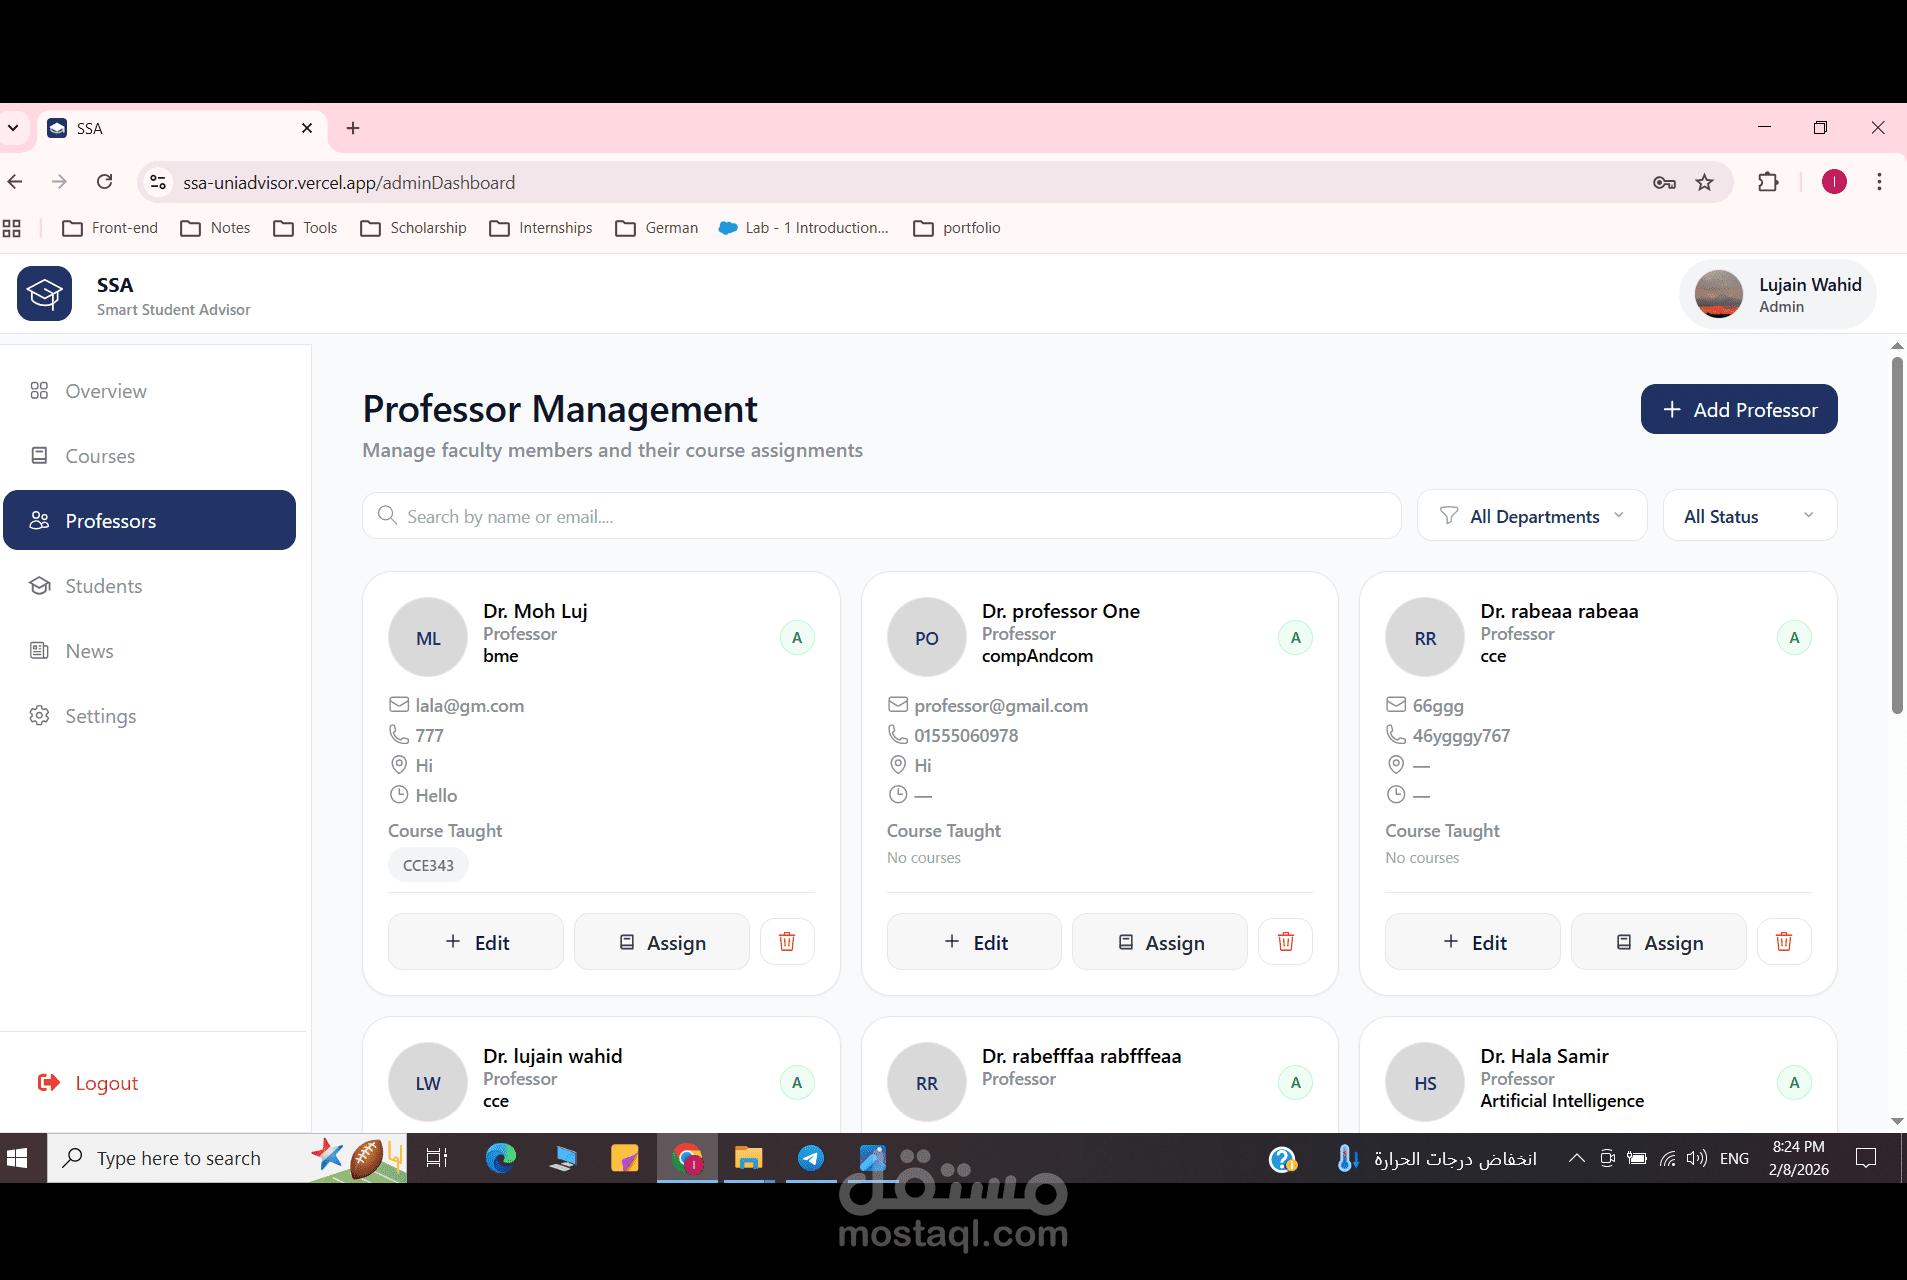This screenshot has width=1907, height=1280.
Task: Close the SSA browser tab
Action: click(307, 128)
